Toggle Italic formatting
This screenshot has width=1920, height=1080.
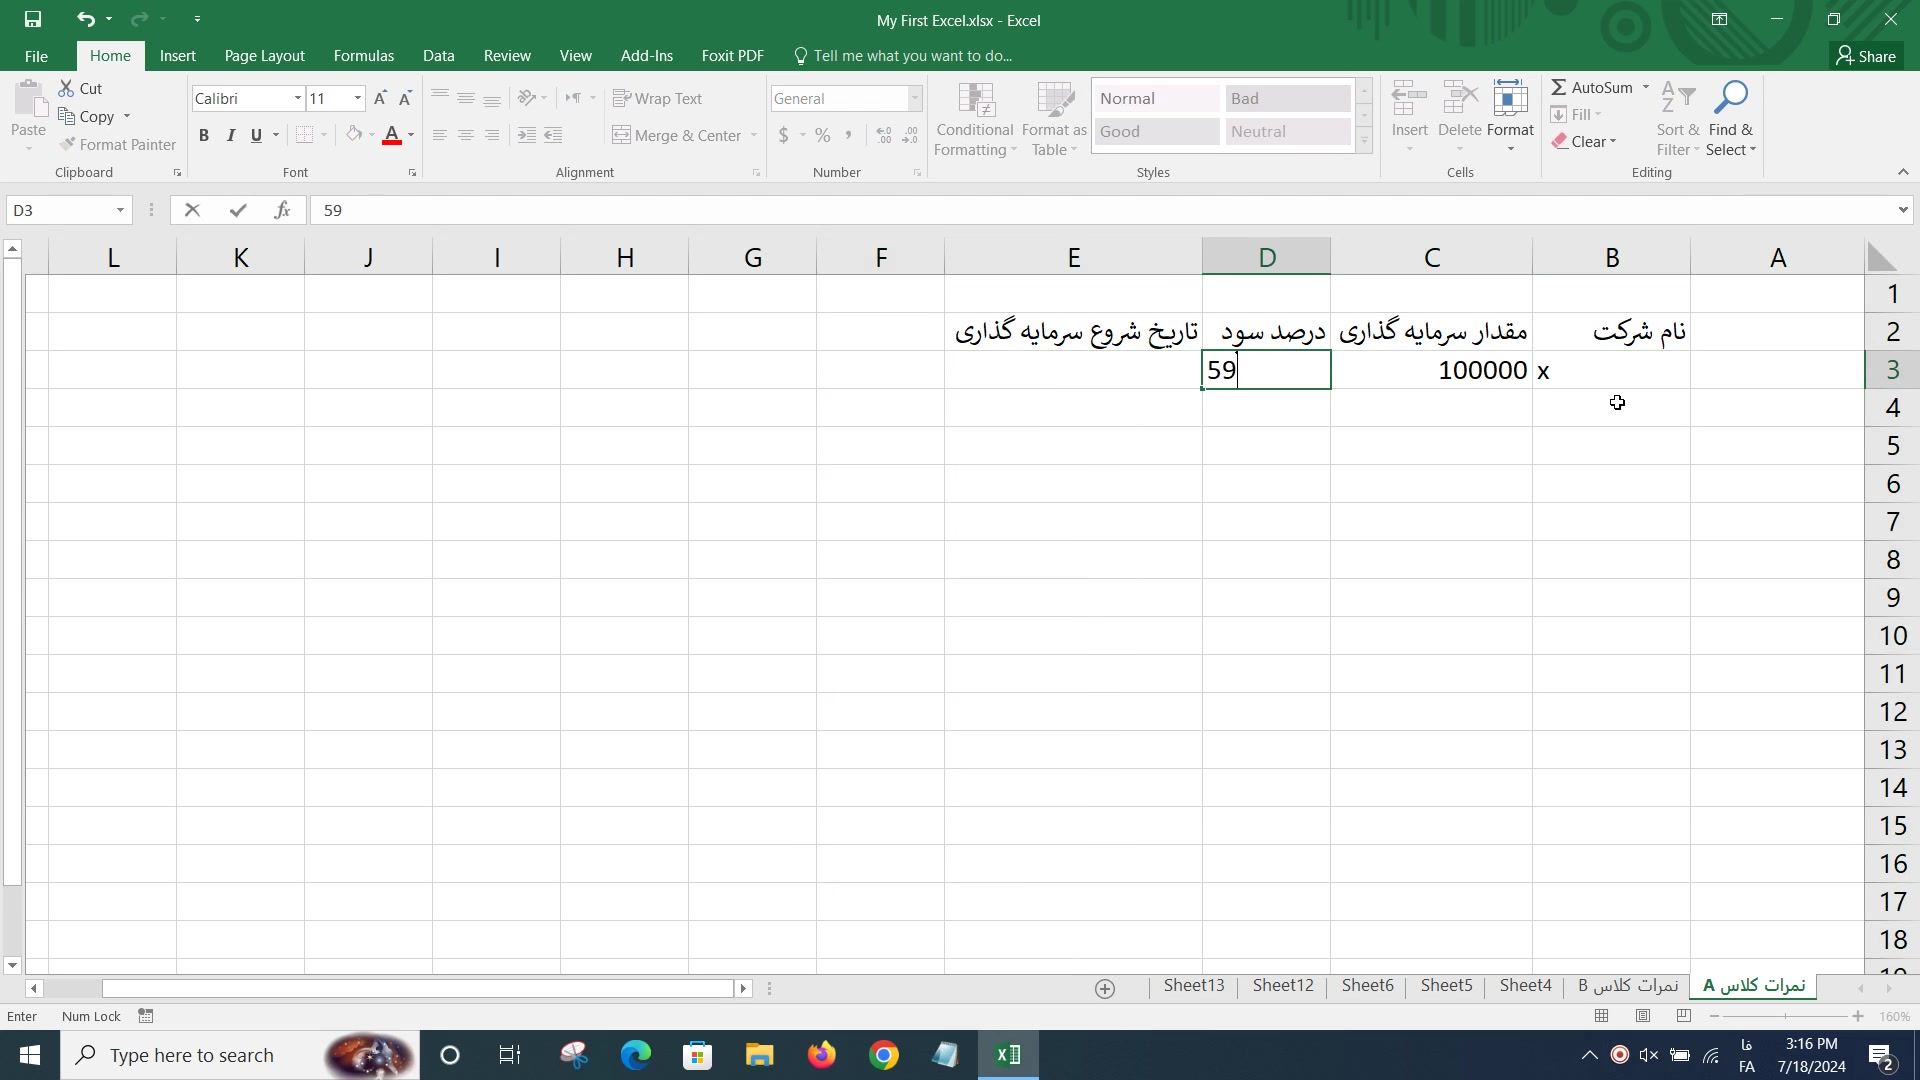pyautogui.click(x=230, y=135)
